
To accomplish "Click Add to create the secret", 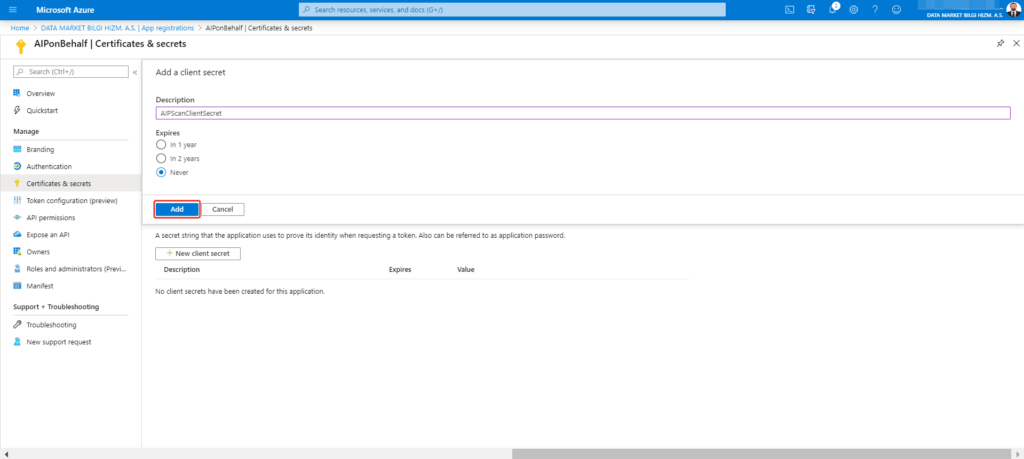I will 177,209.
